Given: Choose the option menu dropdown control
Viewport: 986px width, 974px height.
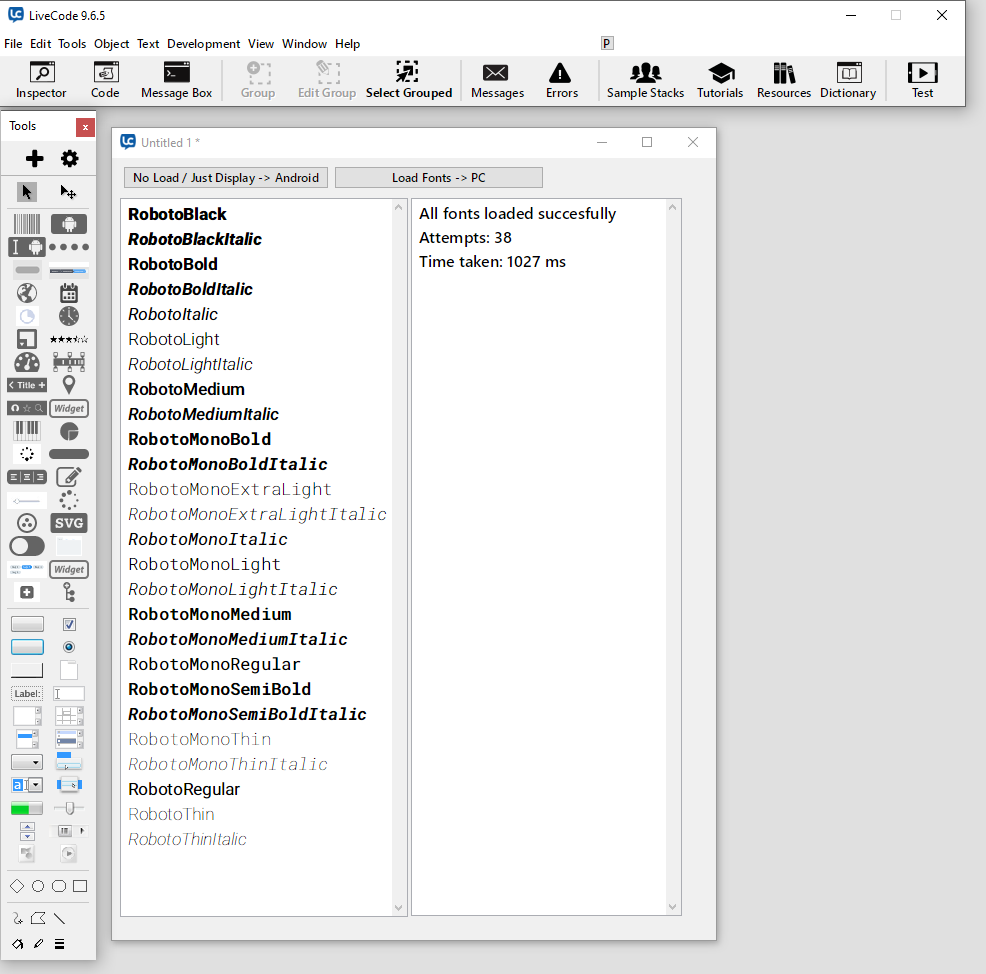Looking at the screenshot, I should pyautogui.click(x=27, y=762).
